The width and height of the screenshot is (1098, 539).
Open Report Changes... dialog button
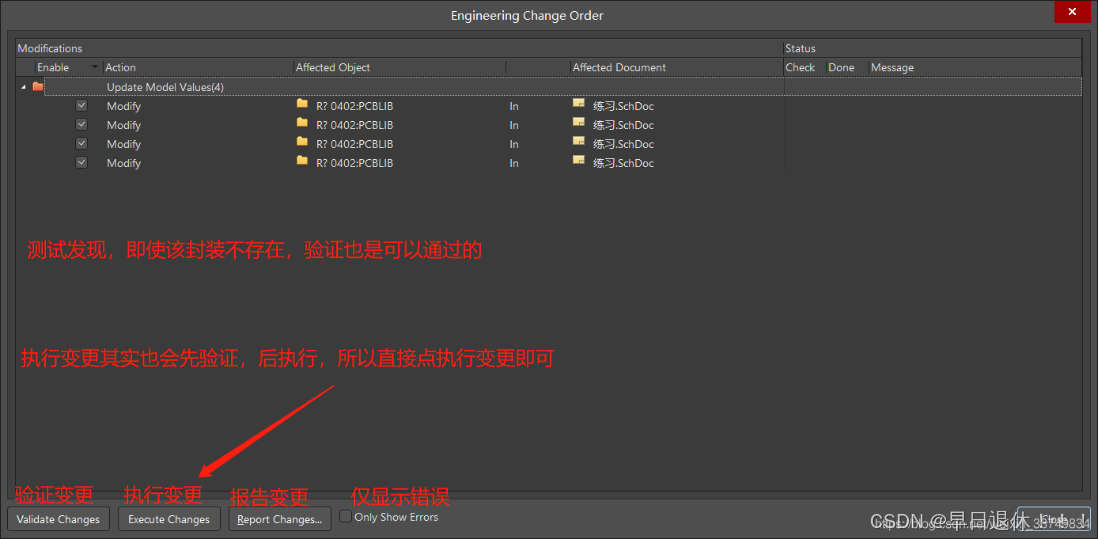click(279, 519)
